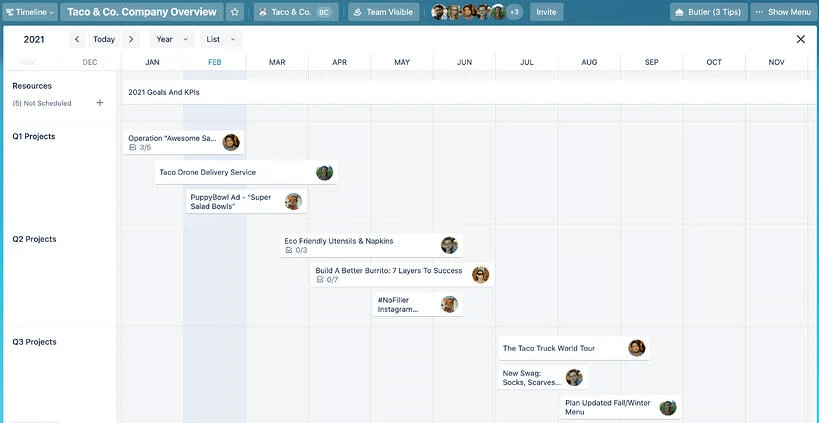Click the member avatar on the Taco Drone Delivery Service card
The image size is (819, 423).
click(324, 172)
